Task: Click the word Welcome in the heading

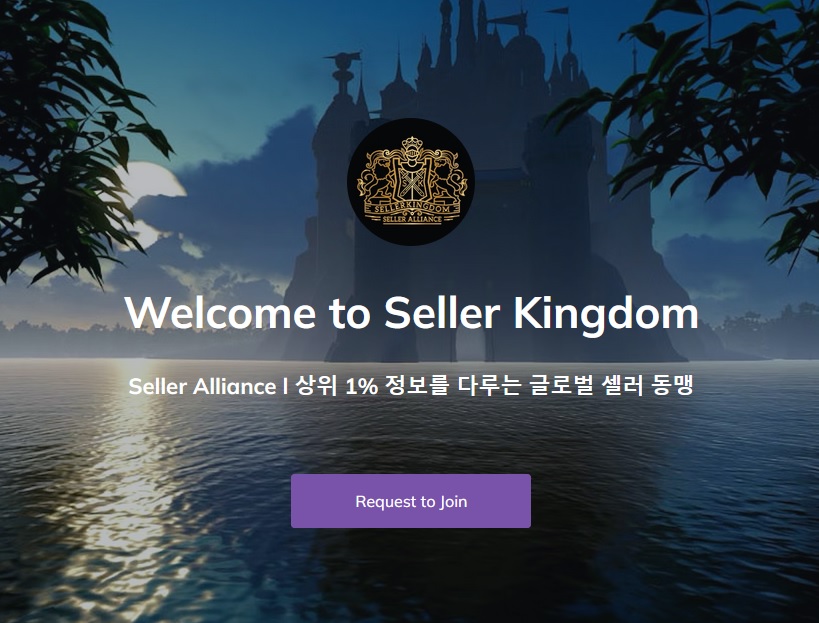Action: pyautogui.click(x=220, y=313)
